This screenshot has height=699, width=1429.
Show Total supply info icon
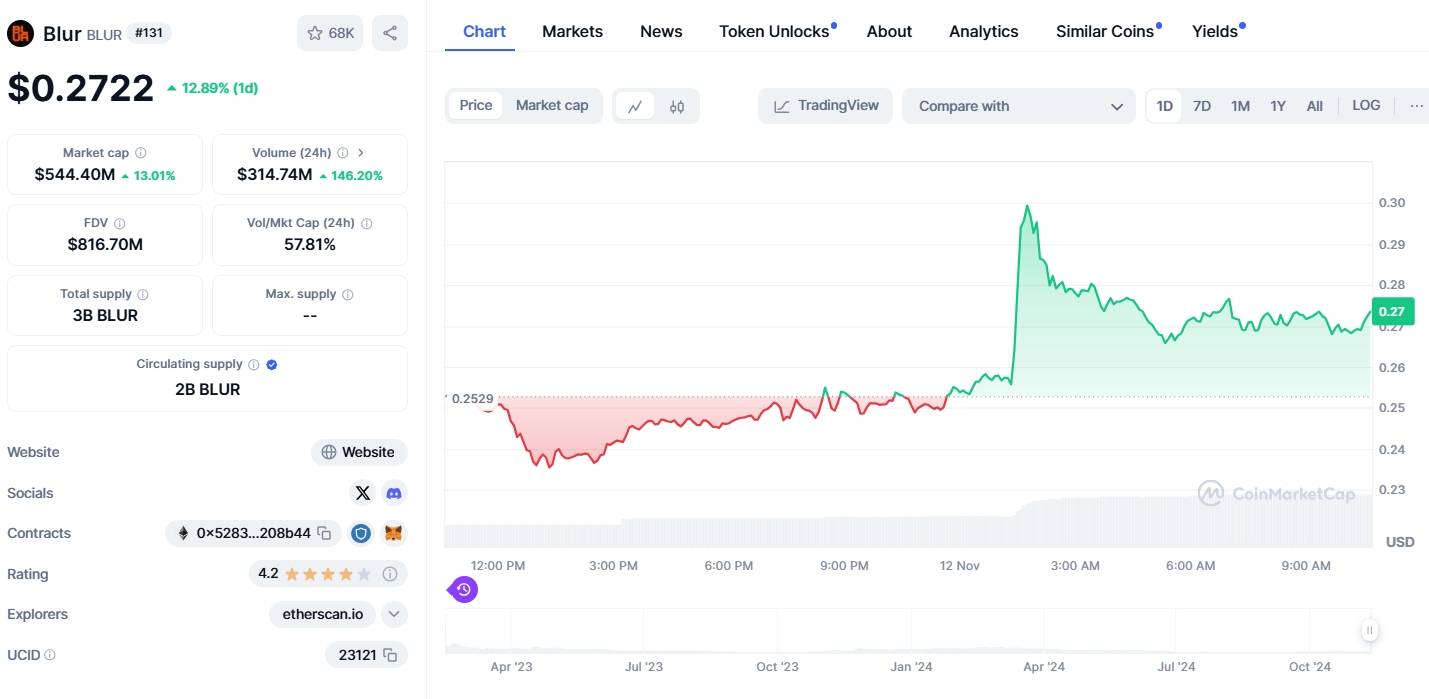click(143, 295)
